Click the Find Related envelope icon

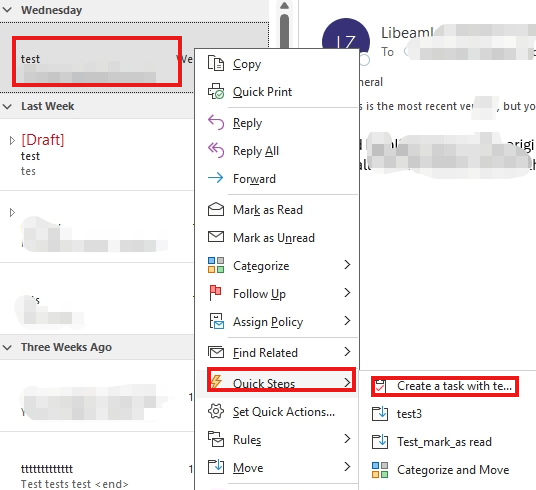[x=216, y=352]
